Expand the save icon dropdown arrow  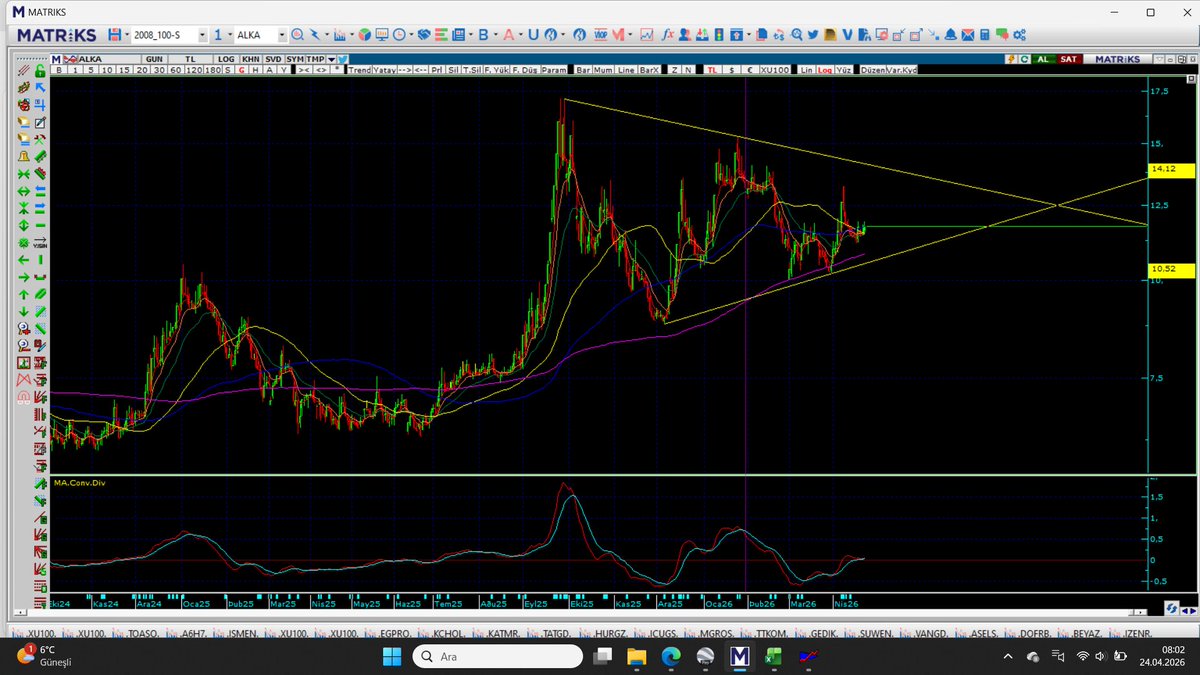coord(127,35)
